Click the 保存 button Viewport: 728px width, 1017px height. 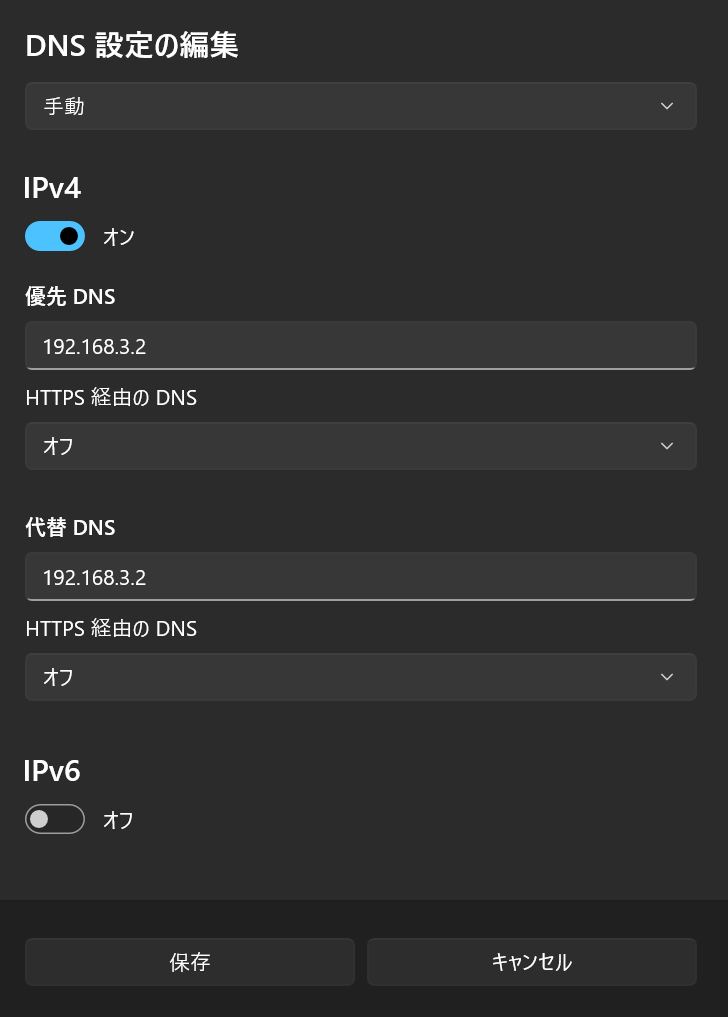click(190, 962)
